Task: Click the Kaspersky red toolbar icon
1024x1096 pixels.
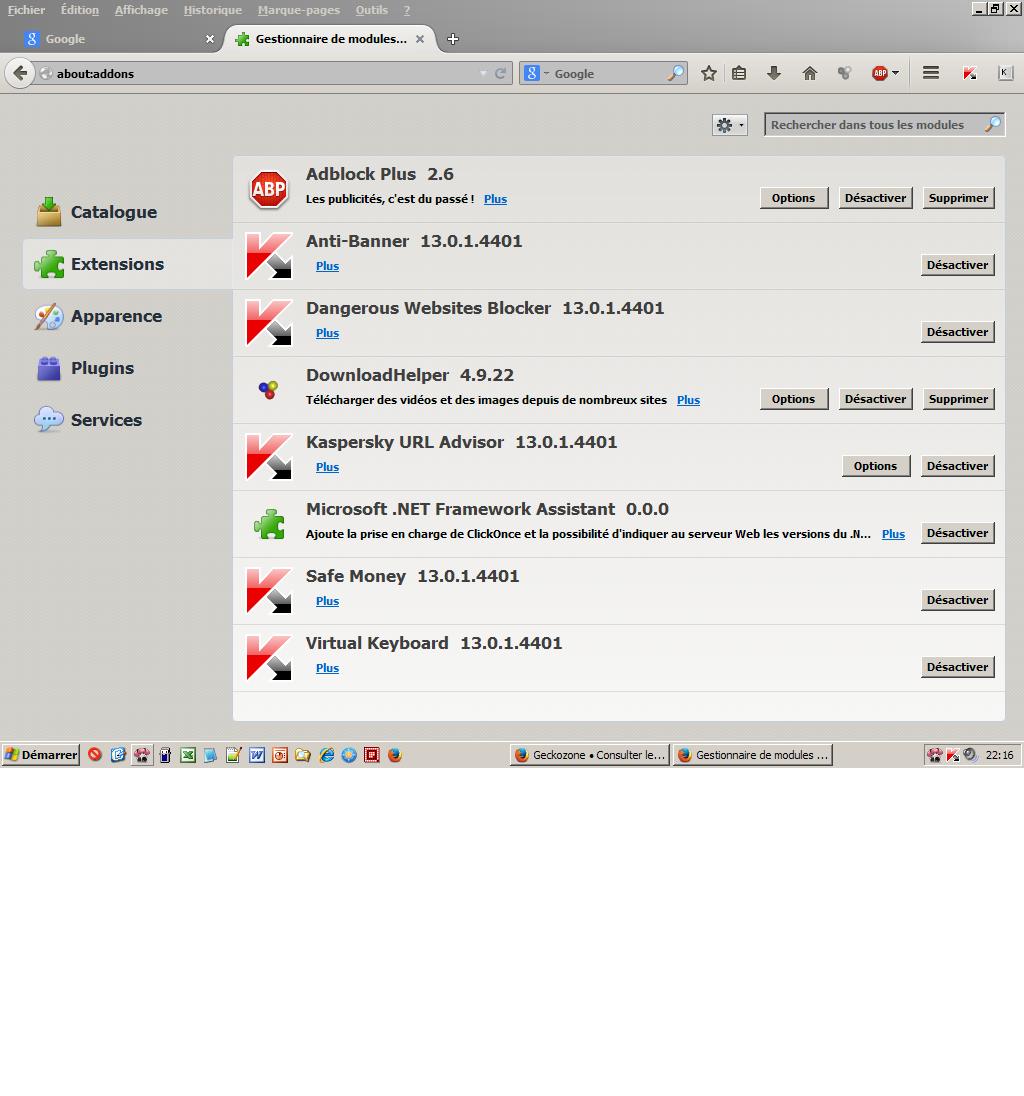Action: pyautogui.click(x=969, y=73)
